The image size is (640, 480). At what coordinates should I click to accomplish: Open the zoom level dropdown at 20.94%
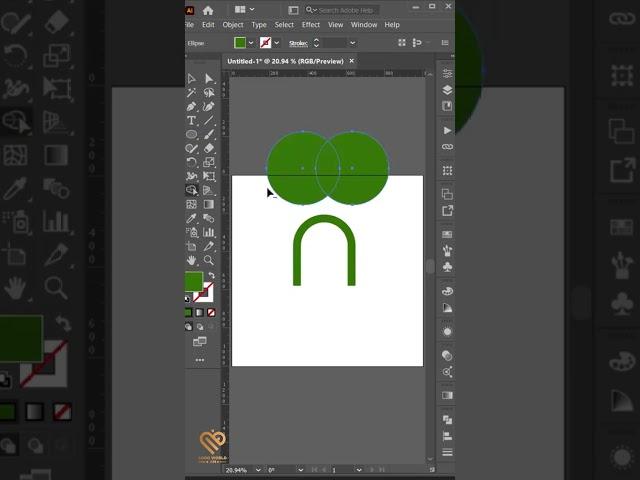[258, 470]
